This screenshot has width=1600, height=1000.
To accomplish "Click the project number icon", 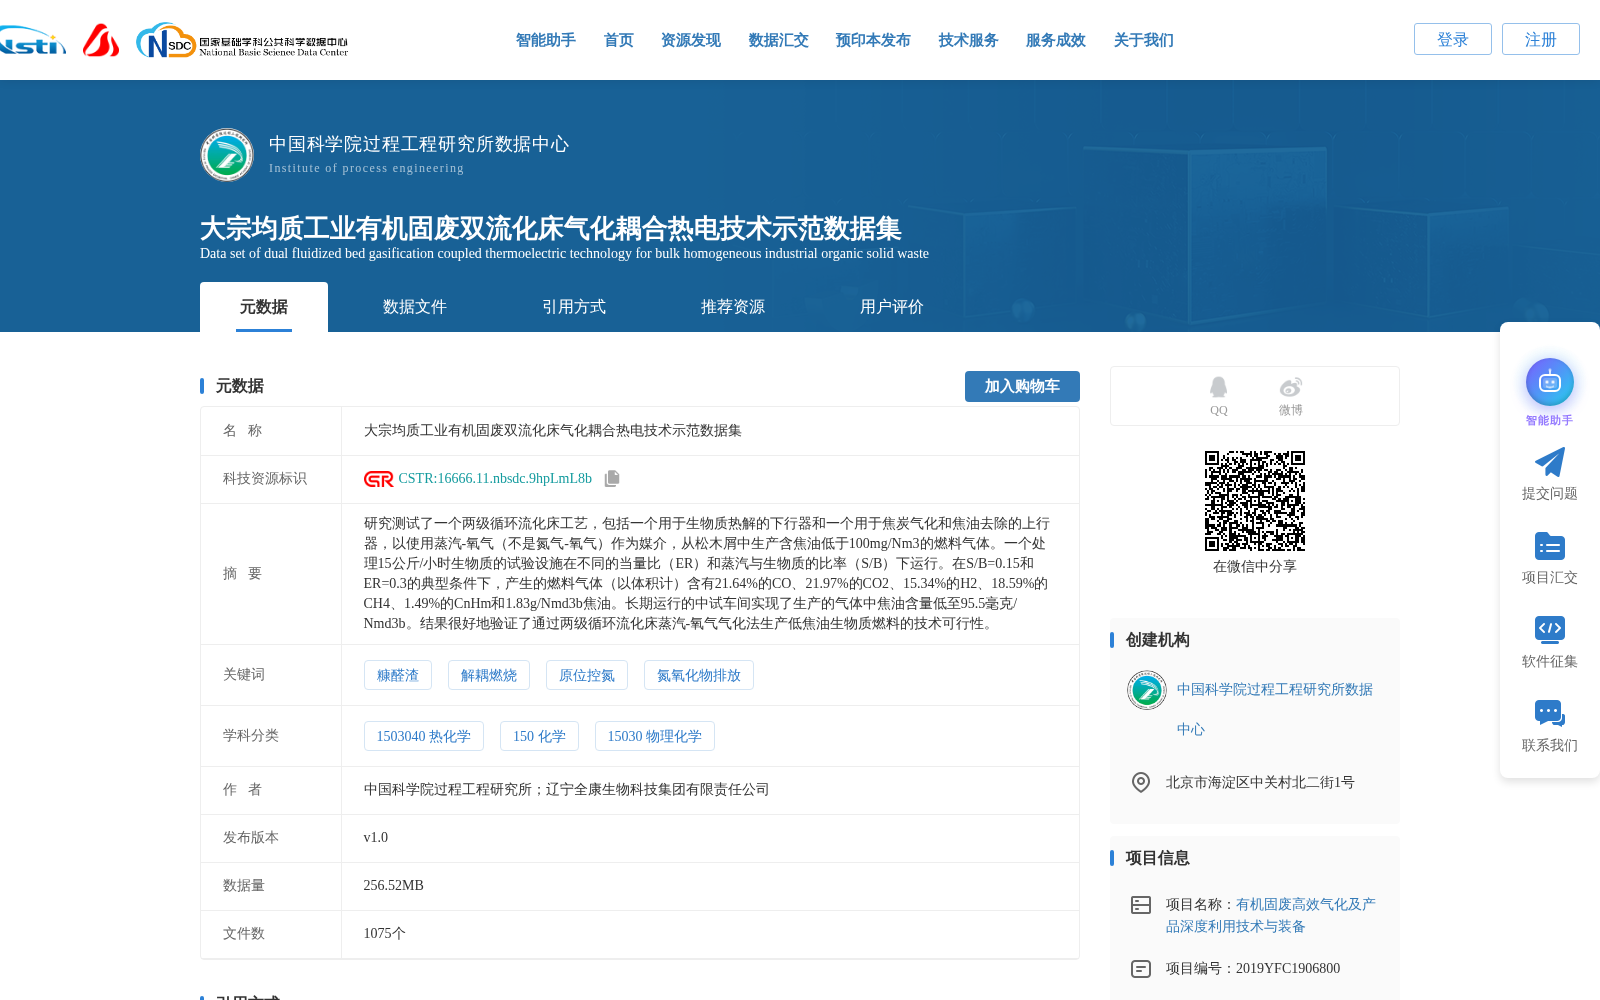I will [1141, 969].
